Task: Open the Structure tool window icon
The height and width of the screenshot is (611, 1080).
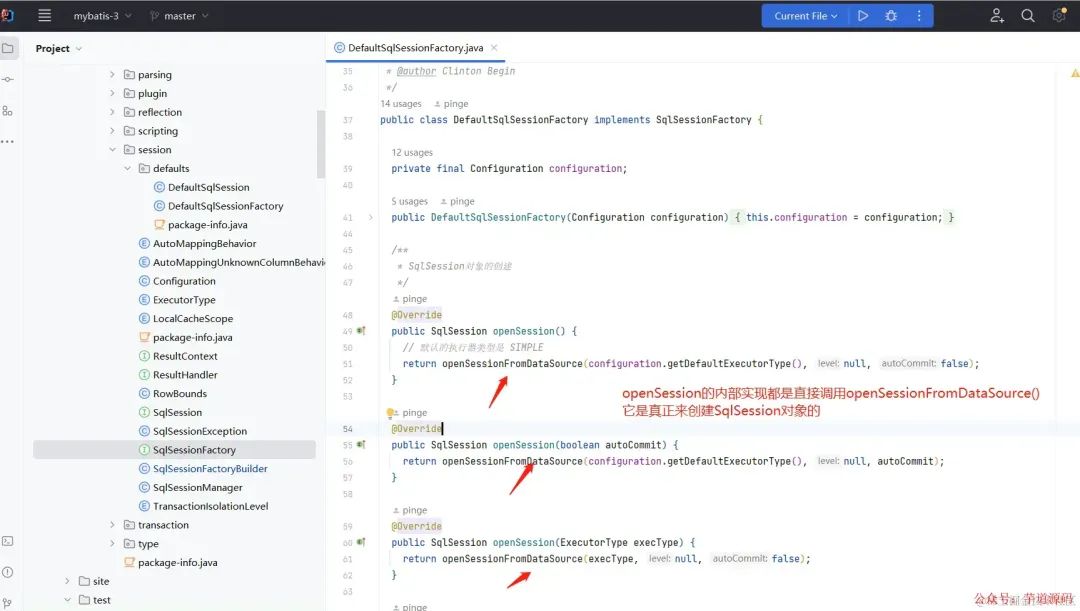Action: 8,111
